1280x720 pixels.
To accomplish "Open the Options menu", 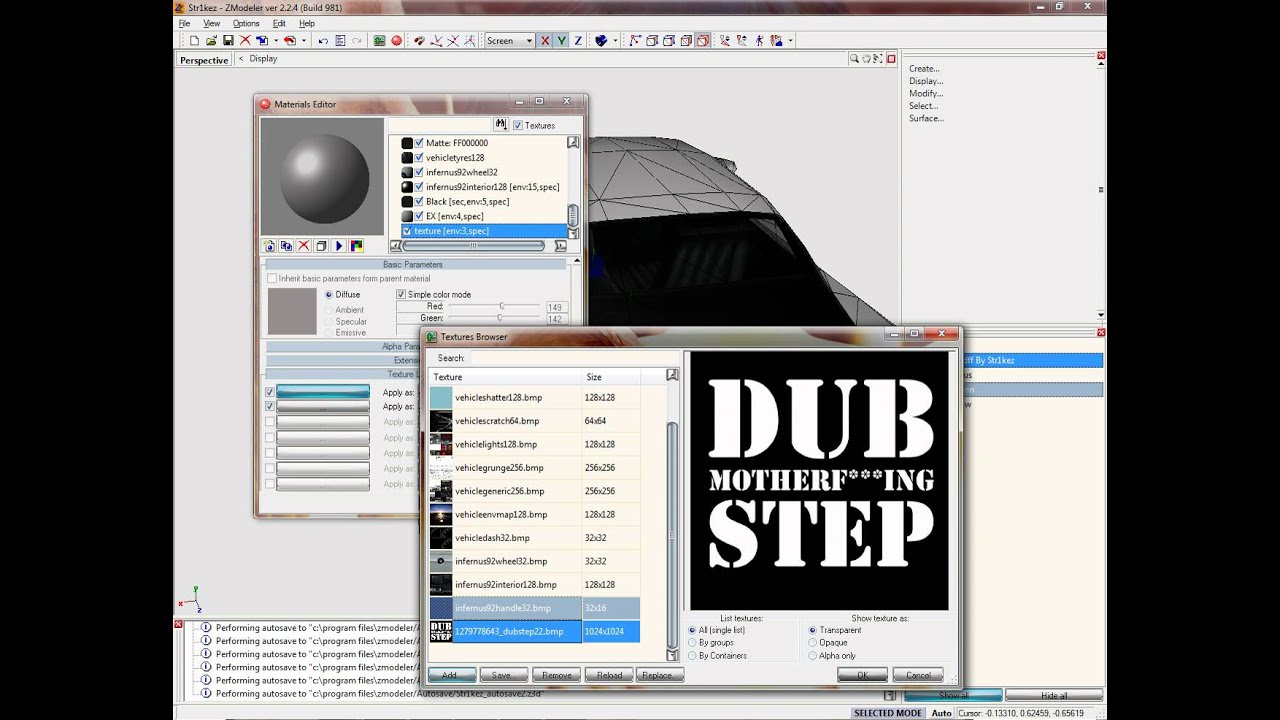I will [246, 23].
